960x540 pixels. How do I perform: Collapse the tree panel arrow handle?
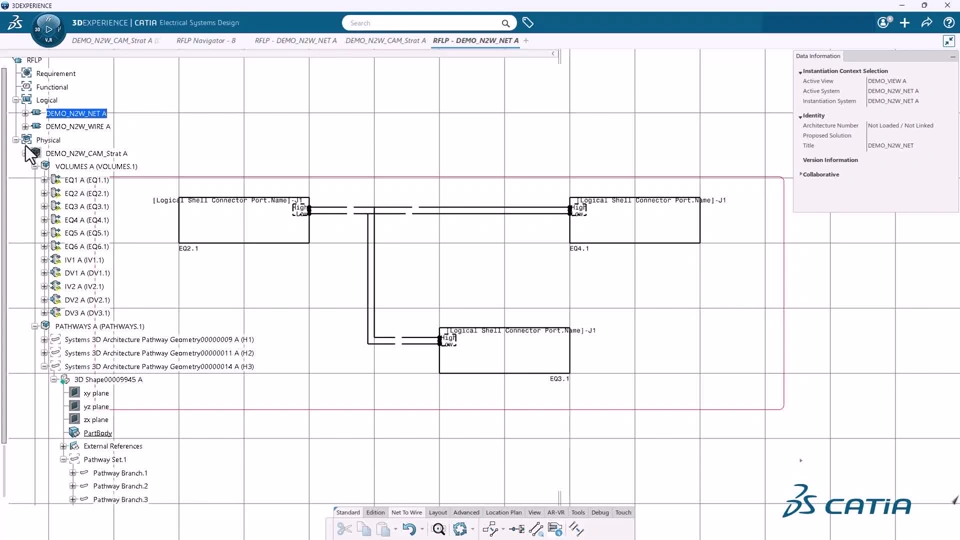click(x=553, y=54)
